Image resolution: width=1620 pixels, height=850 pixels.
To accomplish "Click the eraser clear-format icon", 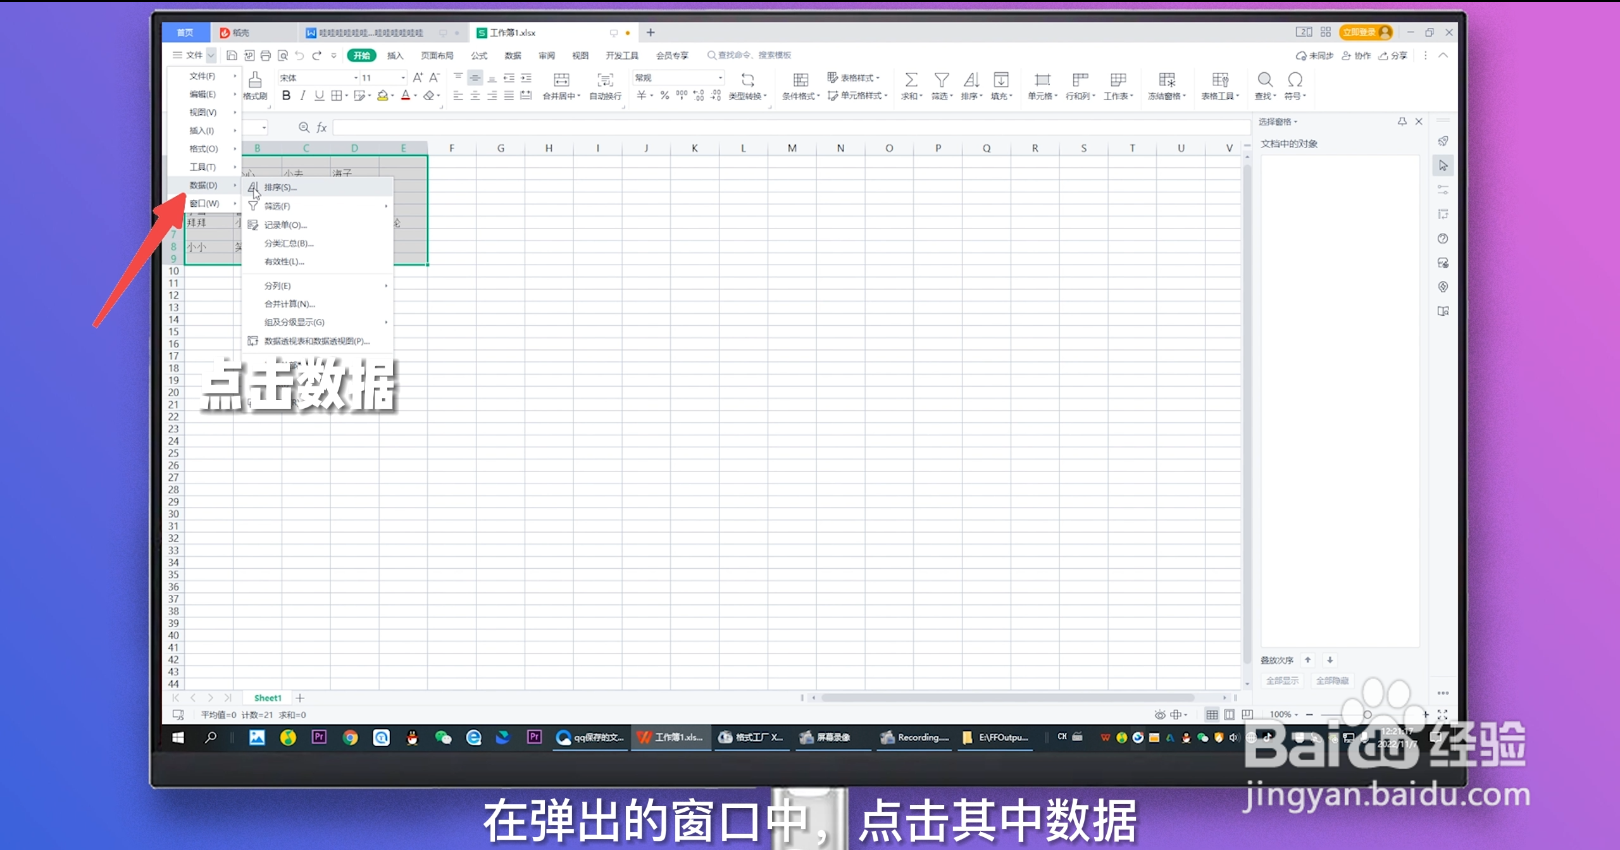I will [x=429, y=96].
